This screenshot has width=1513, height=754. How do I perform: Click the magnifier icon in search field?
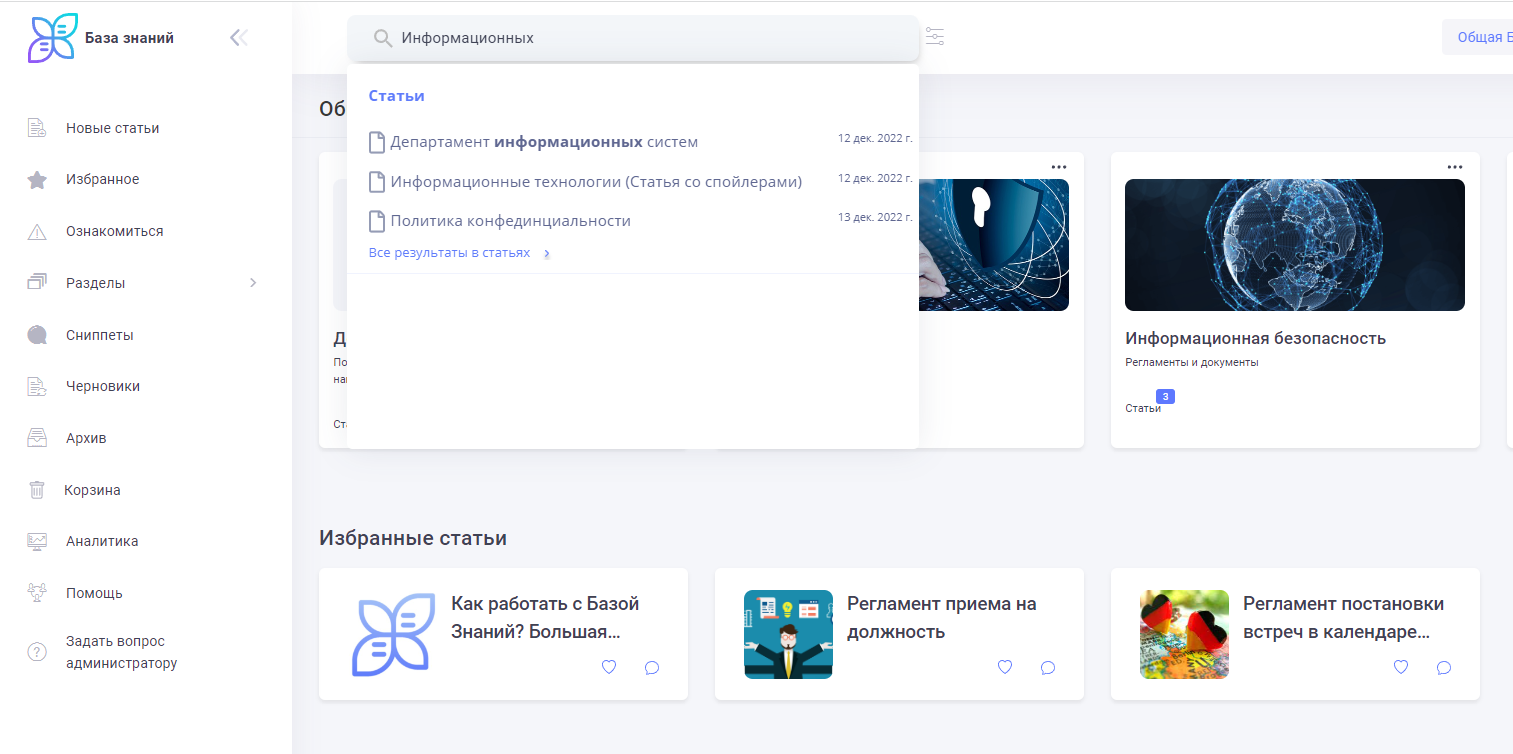[382, 38]
